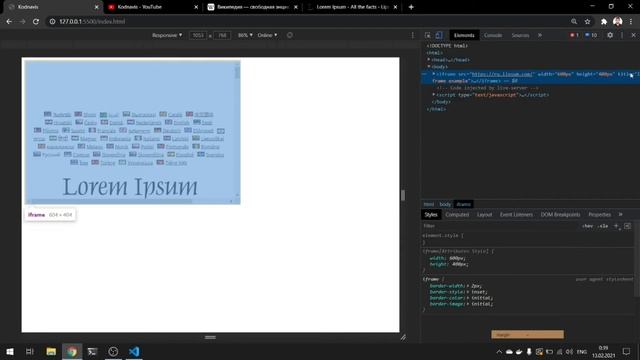Image resolution: width=640 pixels, height=360 pixels.
Task: Open the DevTools three-dot customize menu
Action: (622, 35)
